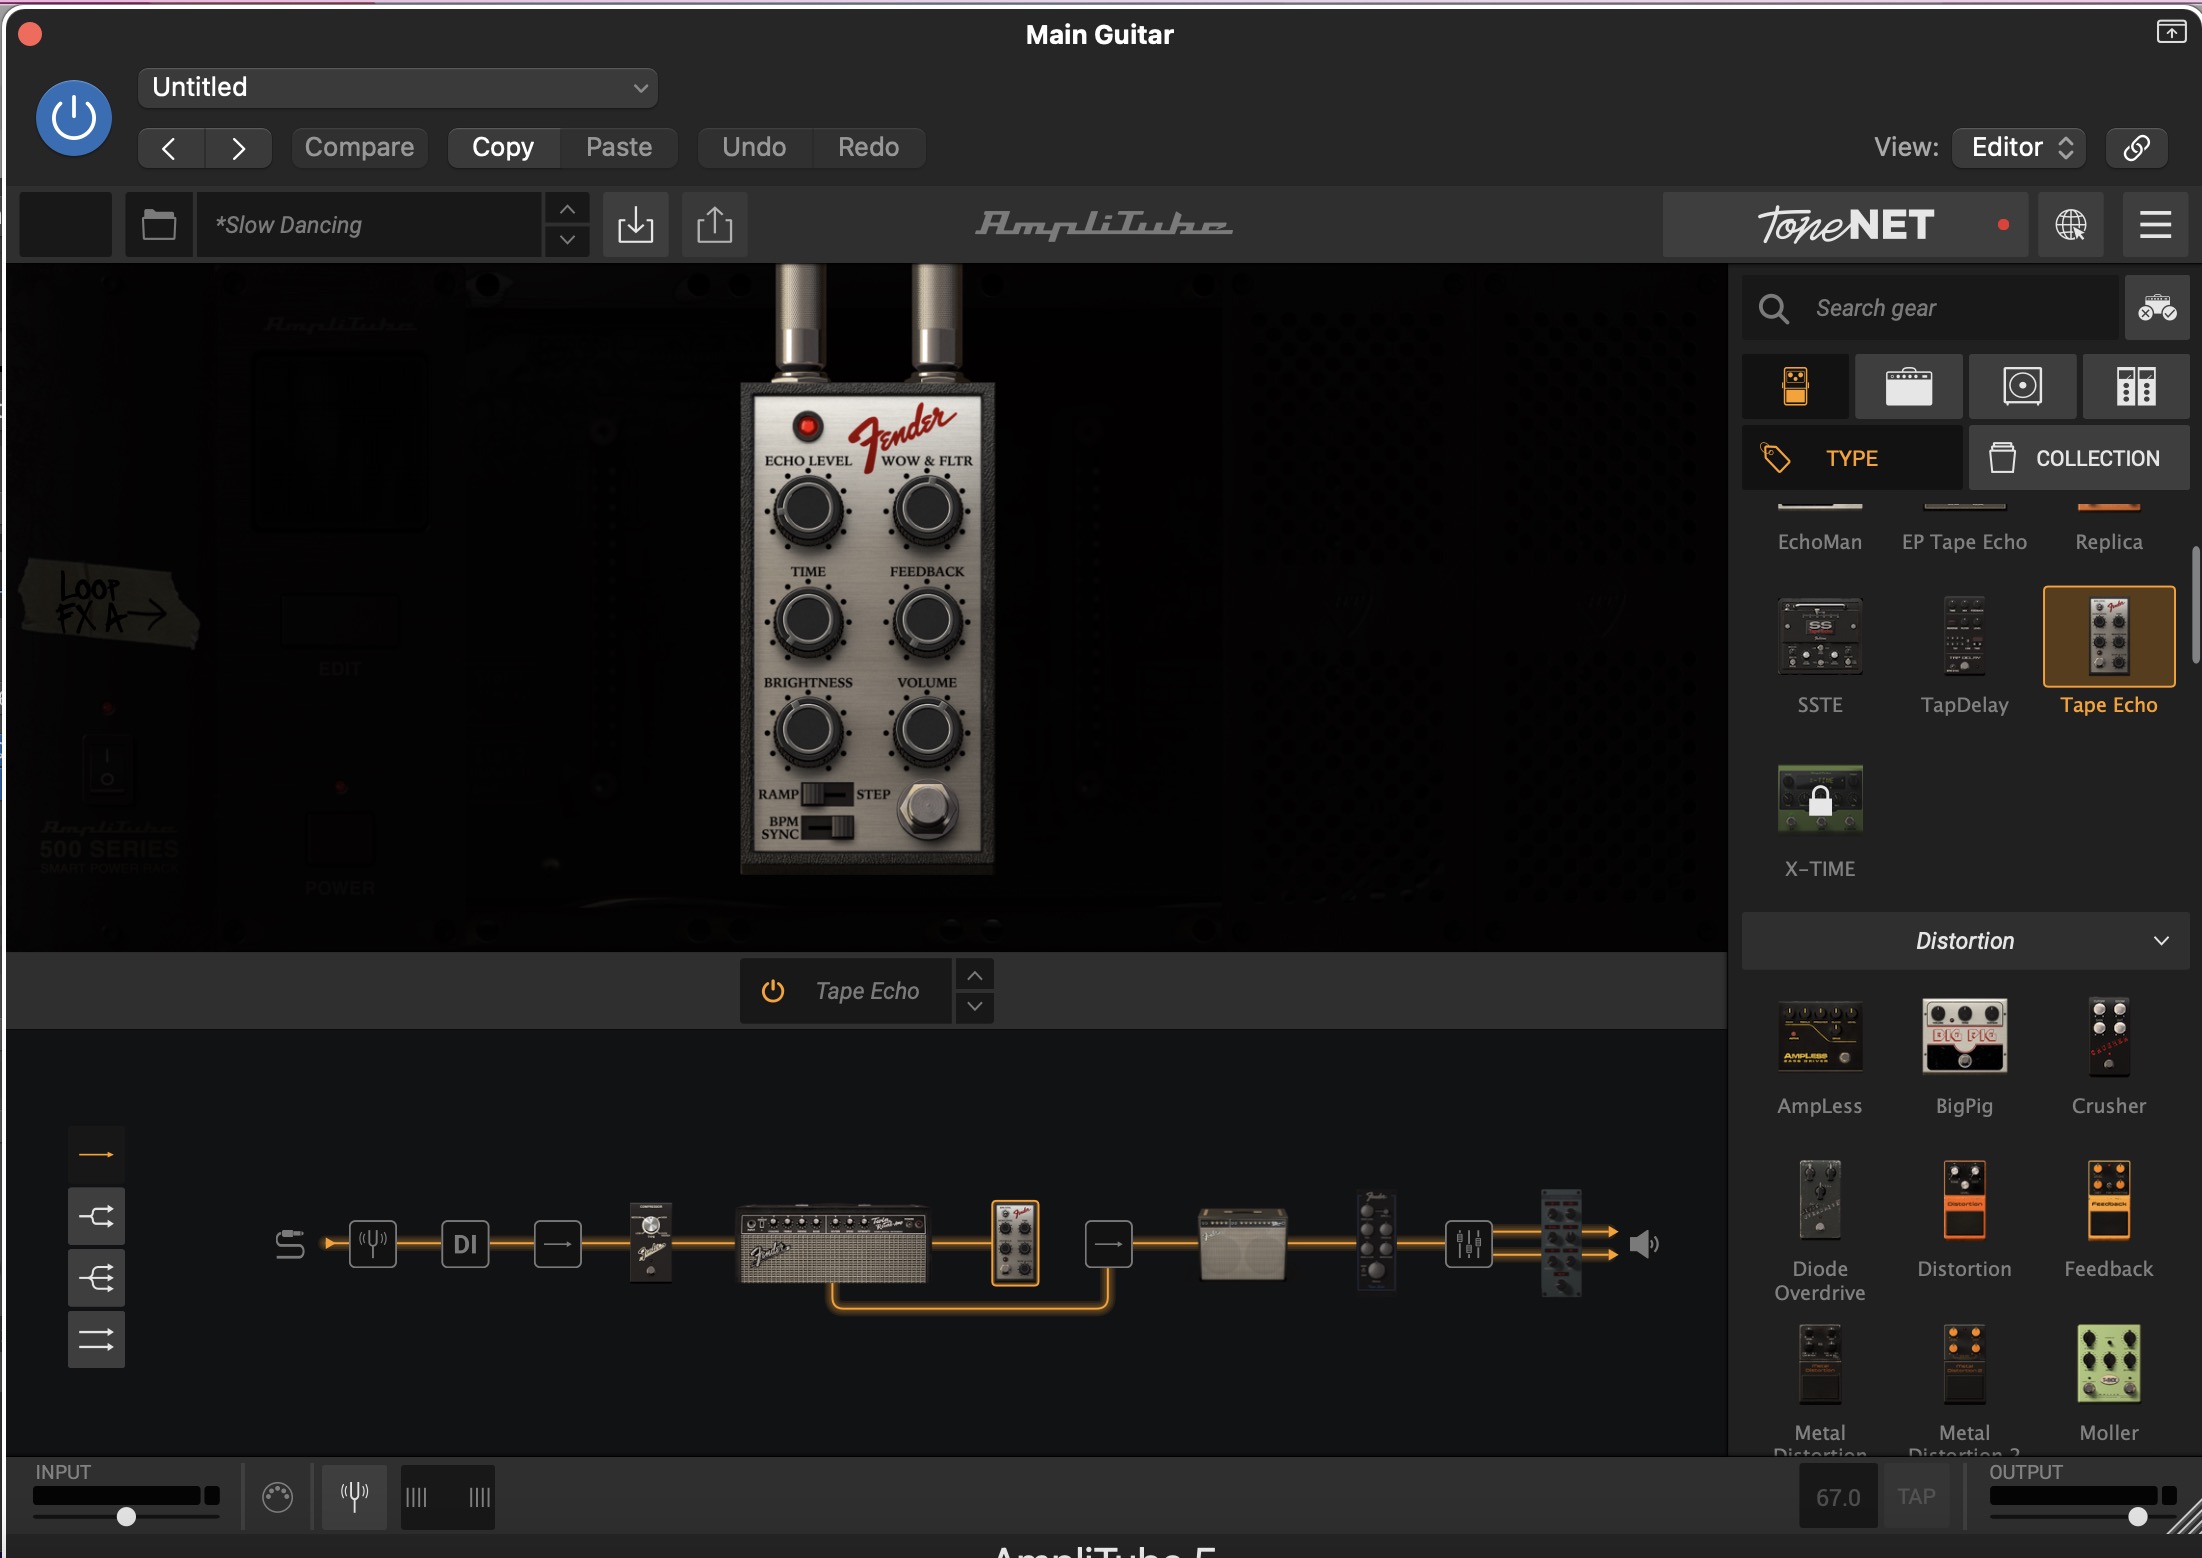The height and width of the screenshot is (1558, 2202).
Task: Select the Fender amp head in chain
Action: click(x=832, y=1244)
